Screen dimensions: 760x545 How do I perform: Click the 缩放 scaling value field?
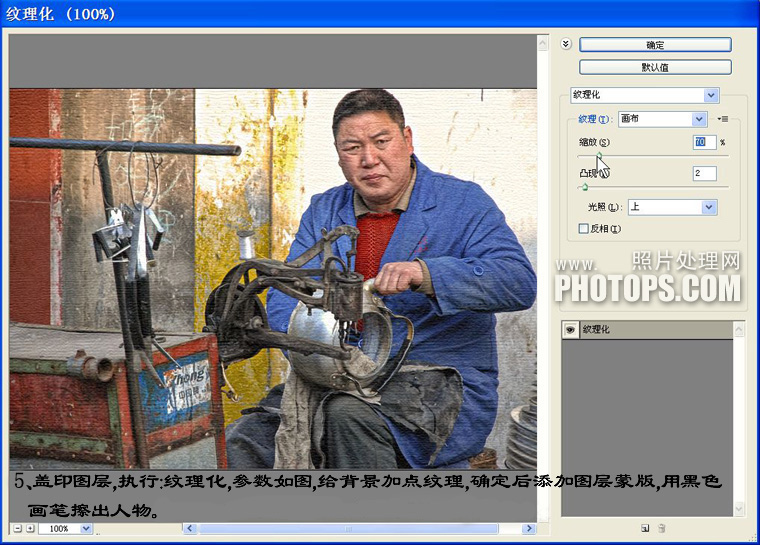point(705,142)
